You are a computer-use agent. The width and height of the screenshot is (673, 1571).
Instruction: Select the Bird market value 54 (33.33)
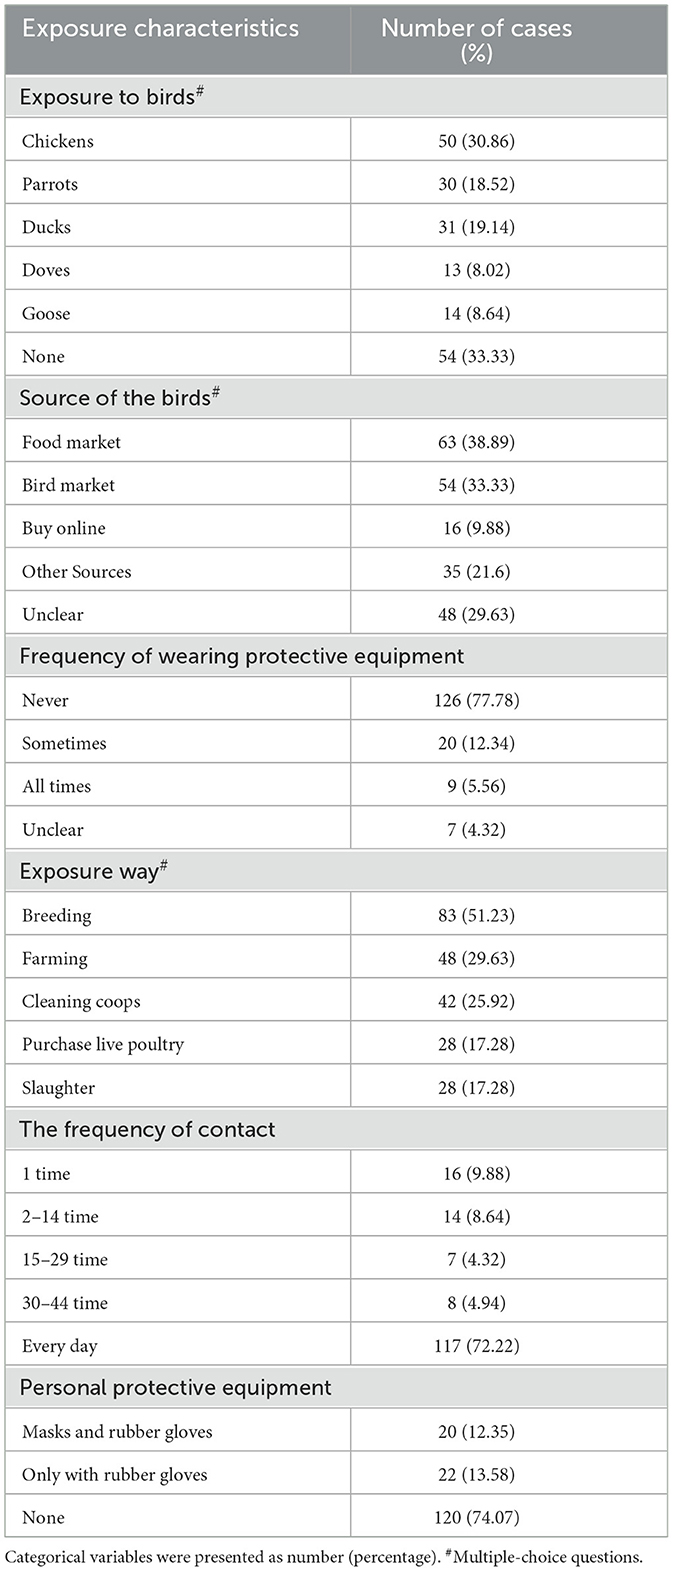(x=476, y=485)
